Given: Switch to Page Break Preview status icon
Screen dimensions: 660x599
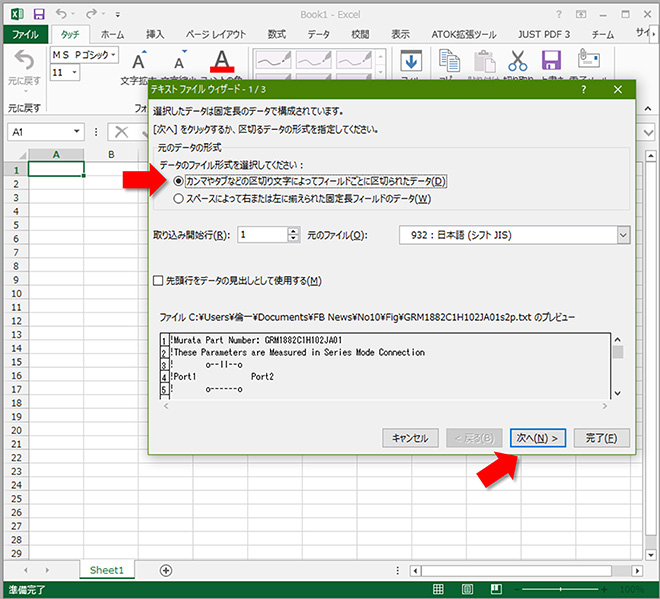Looking at the screenshot, I should click(x=496, y=589).
